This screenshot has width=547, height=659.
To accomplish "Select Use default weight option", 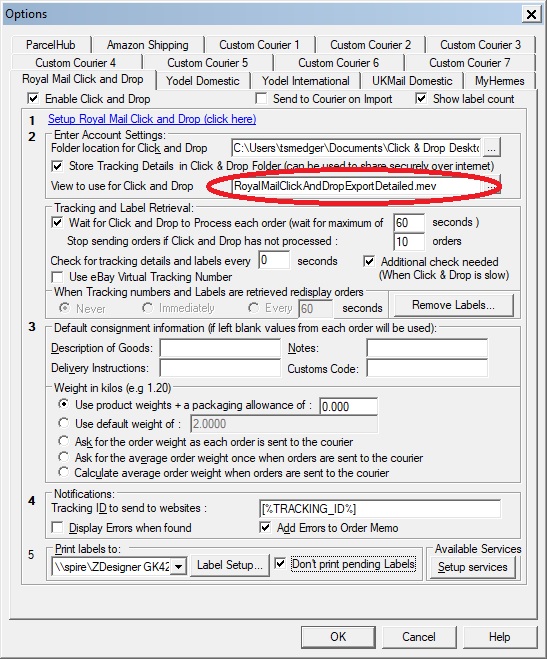I will [x=63, y=422].
